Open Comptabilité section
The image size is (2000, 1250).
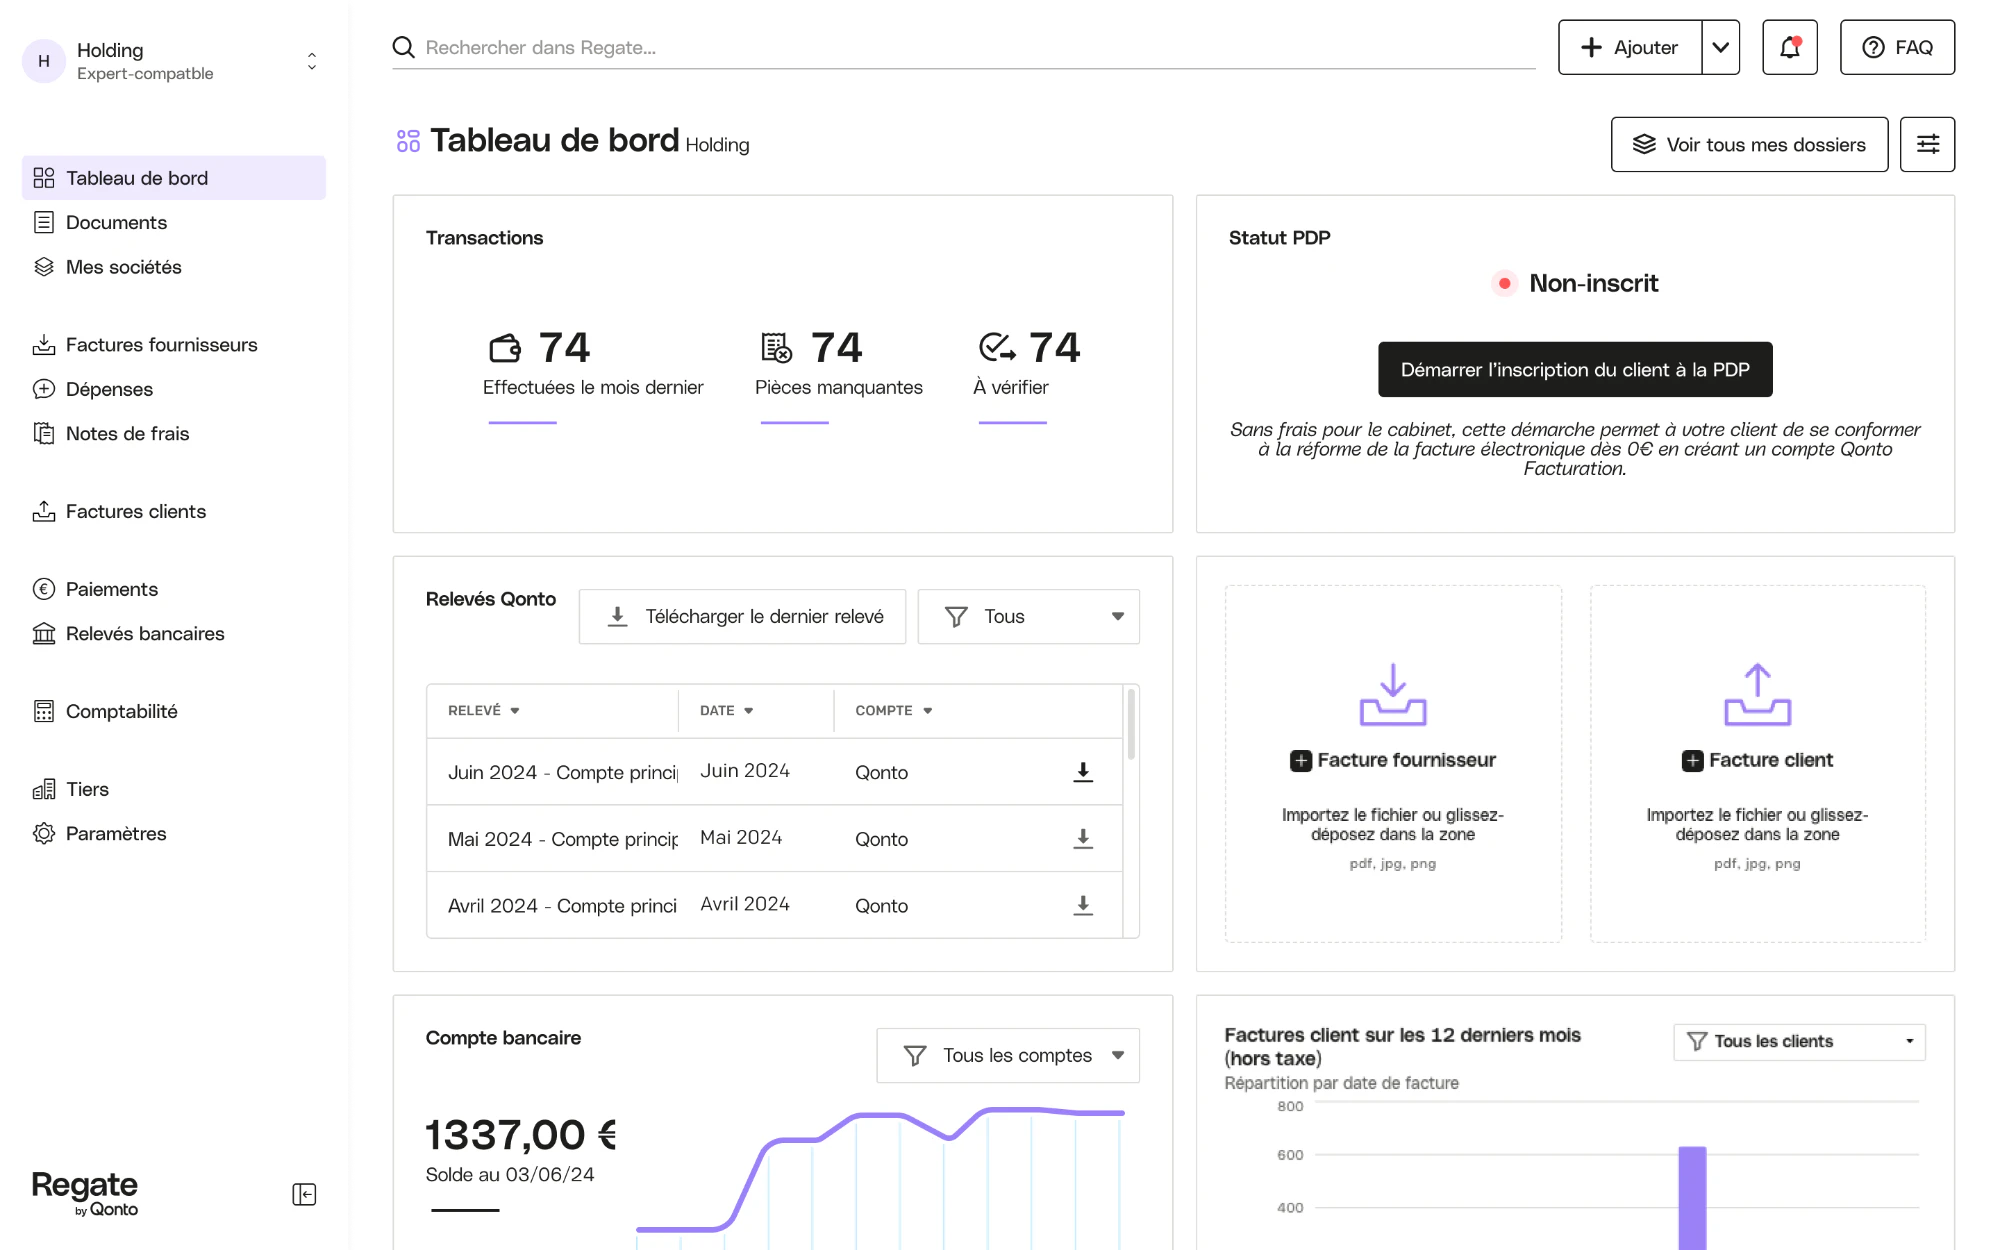(174, 711)
